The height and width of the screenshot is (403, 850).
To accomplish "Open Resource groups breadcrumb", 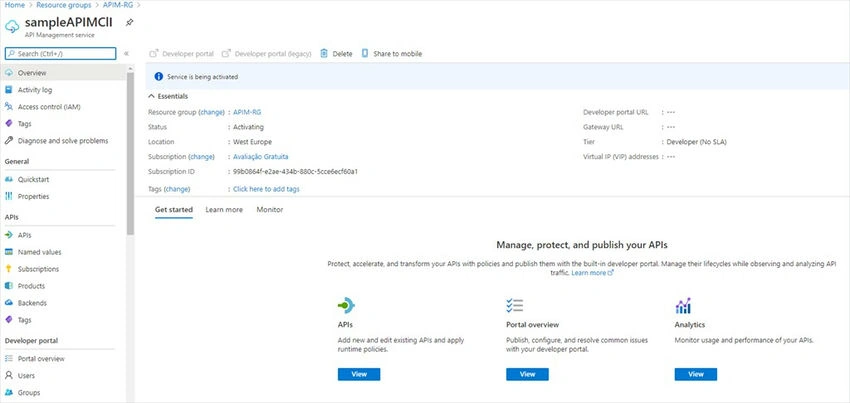I will click(x=65, y=4).
